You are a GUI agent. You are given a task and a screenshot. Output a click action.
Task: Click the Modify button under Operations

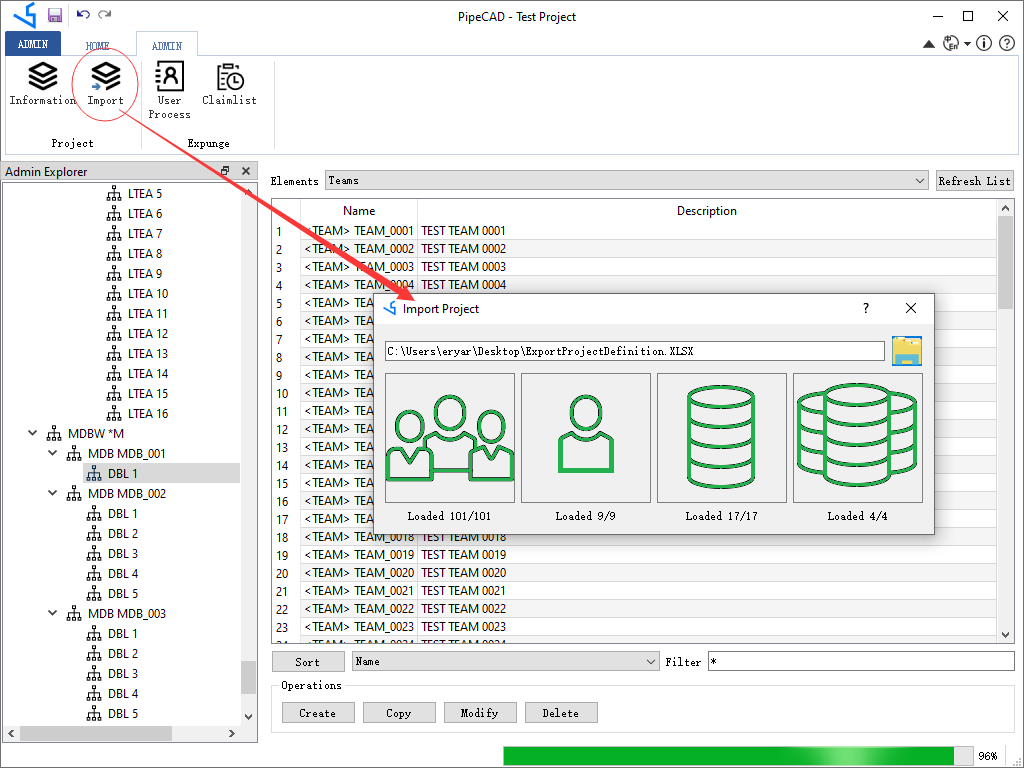480,712
